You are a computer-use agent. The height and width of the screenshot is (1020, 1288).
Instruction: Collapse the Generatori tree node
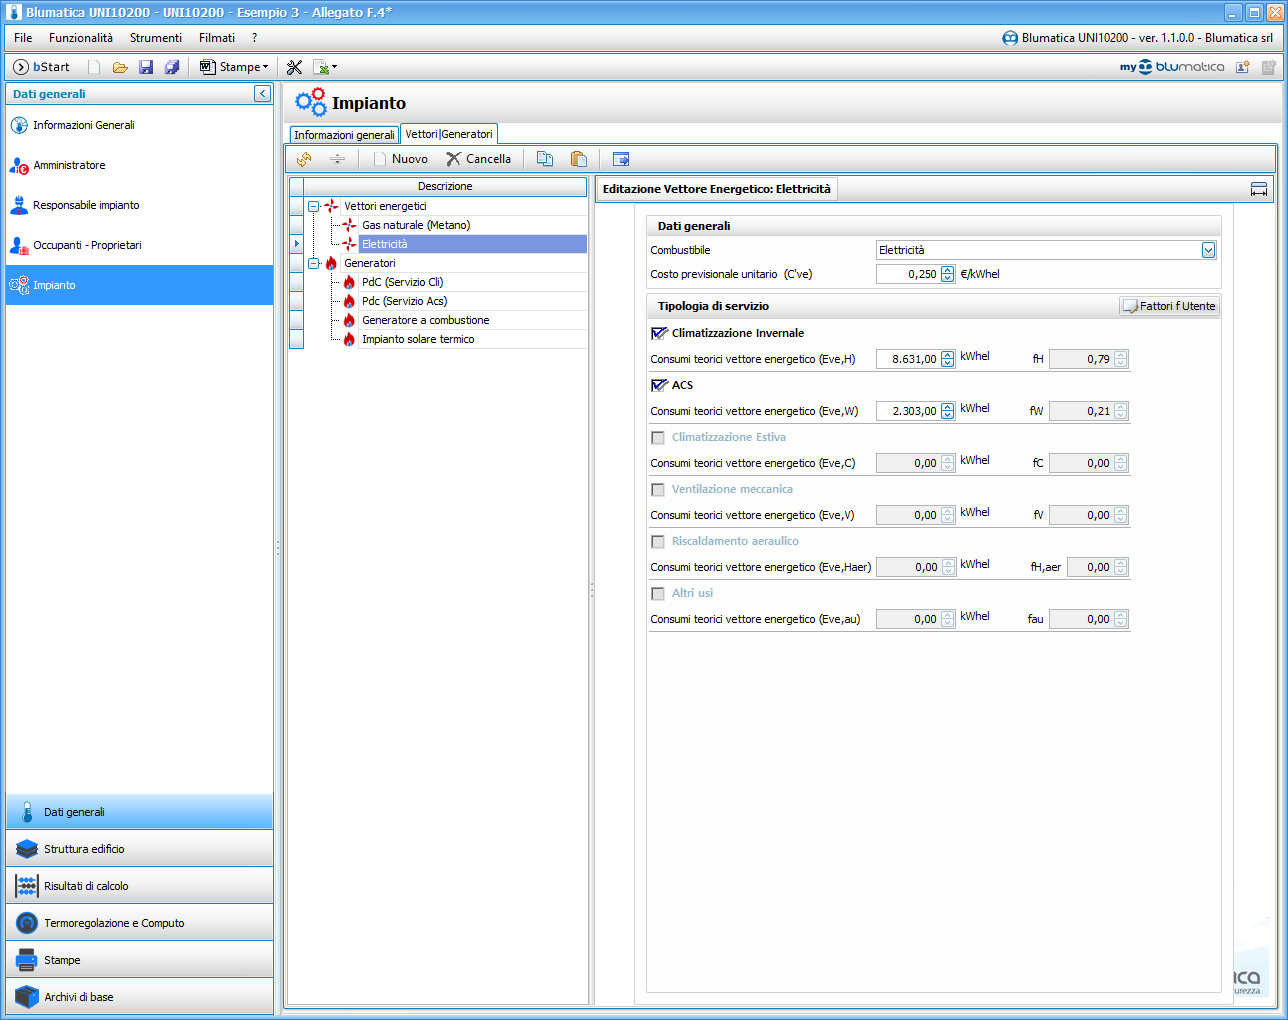pos(313,263)
